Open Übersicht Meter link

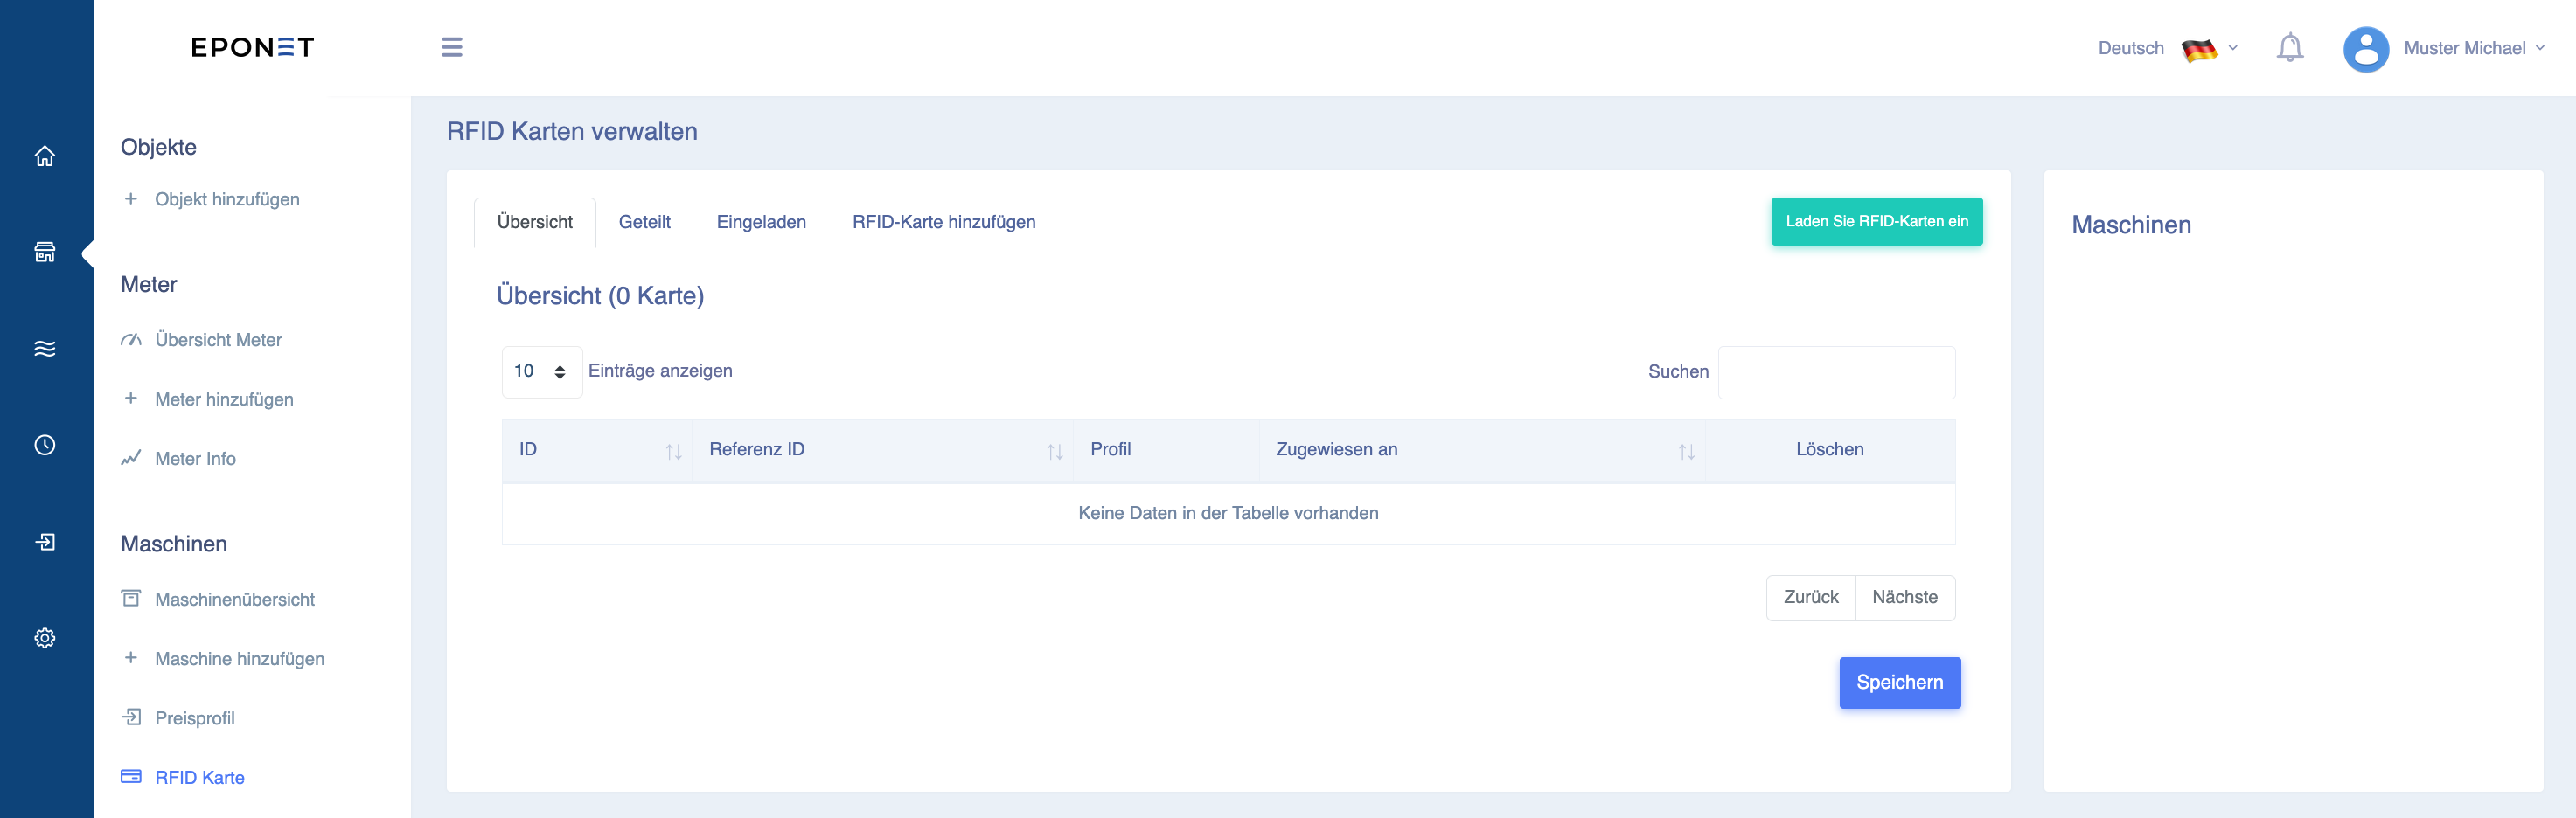click(218, 340)
